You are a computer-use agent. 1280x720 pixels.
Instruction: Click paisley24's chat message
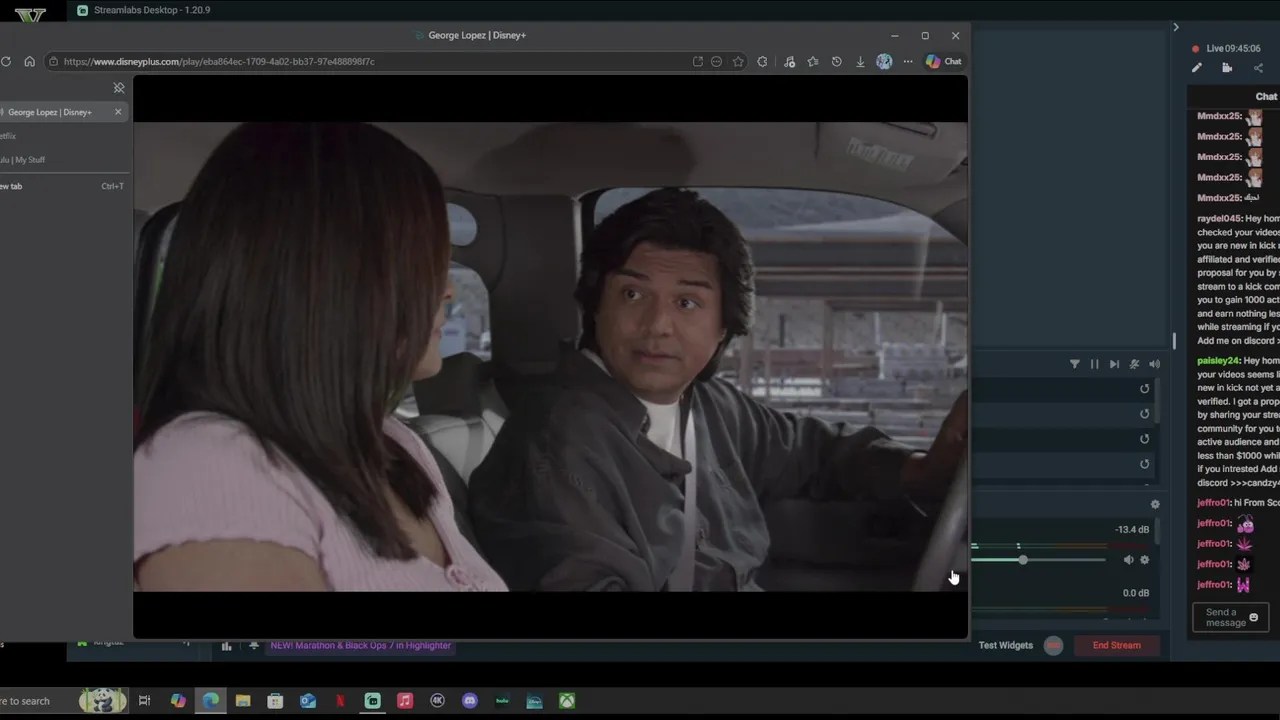tap(1238, 422)
